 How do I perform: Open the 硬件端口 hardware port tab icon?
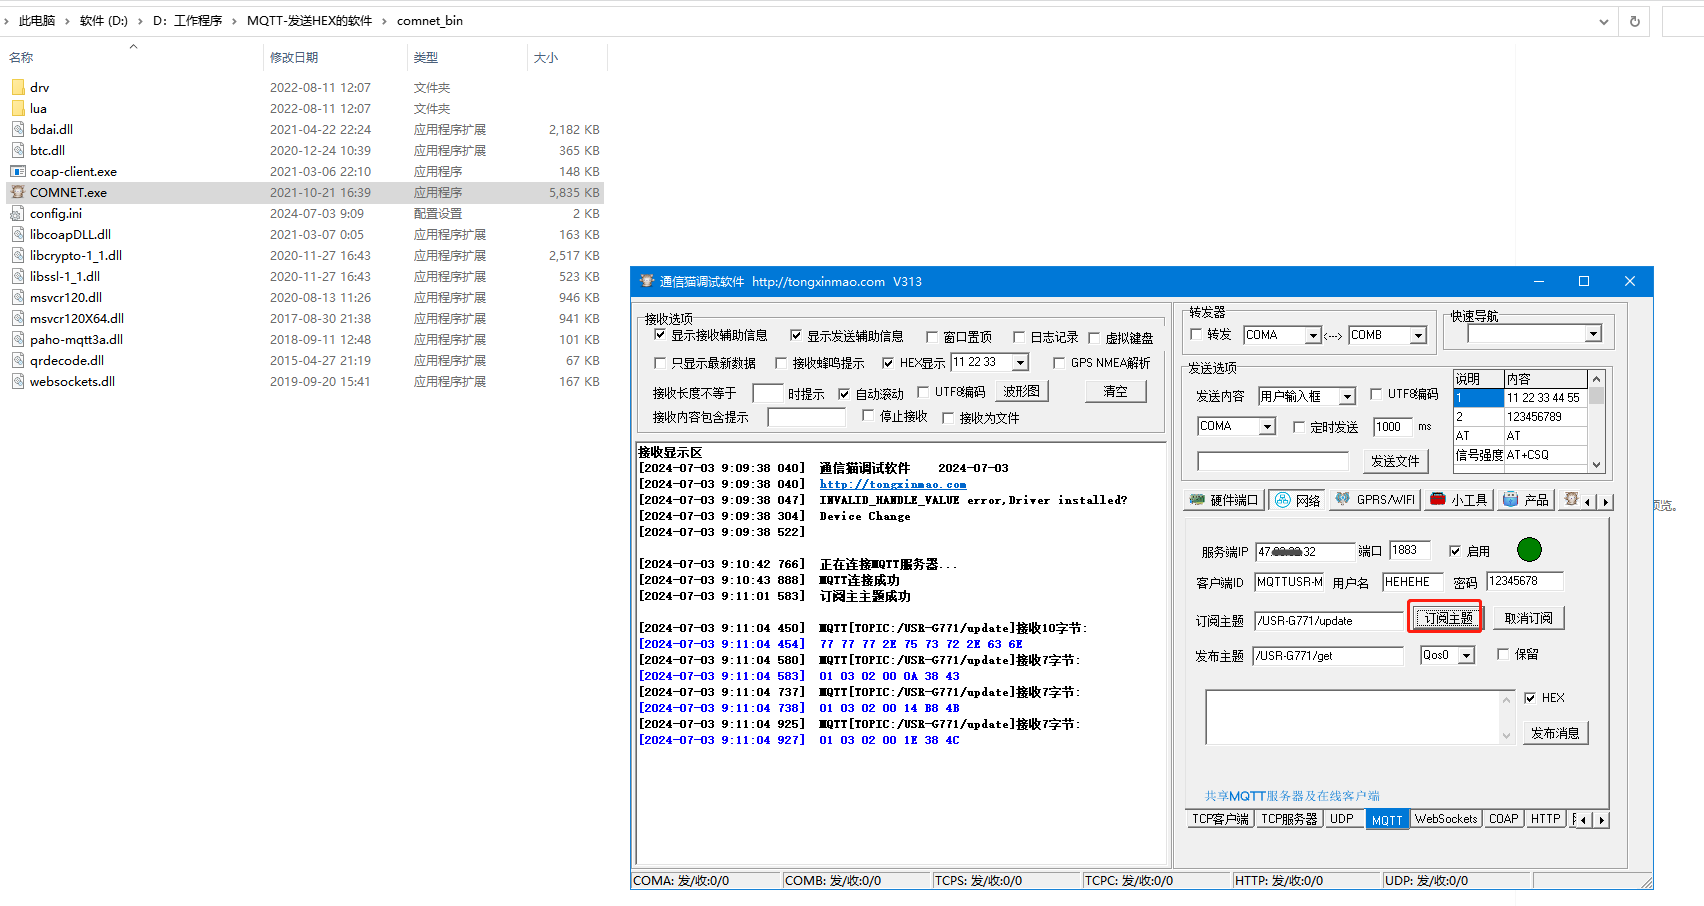coord(1197,500)
